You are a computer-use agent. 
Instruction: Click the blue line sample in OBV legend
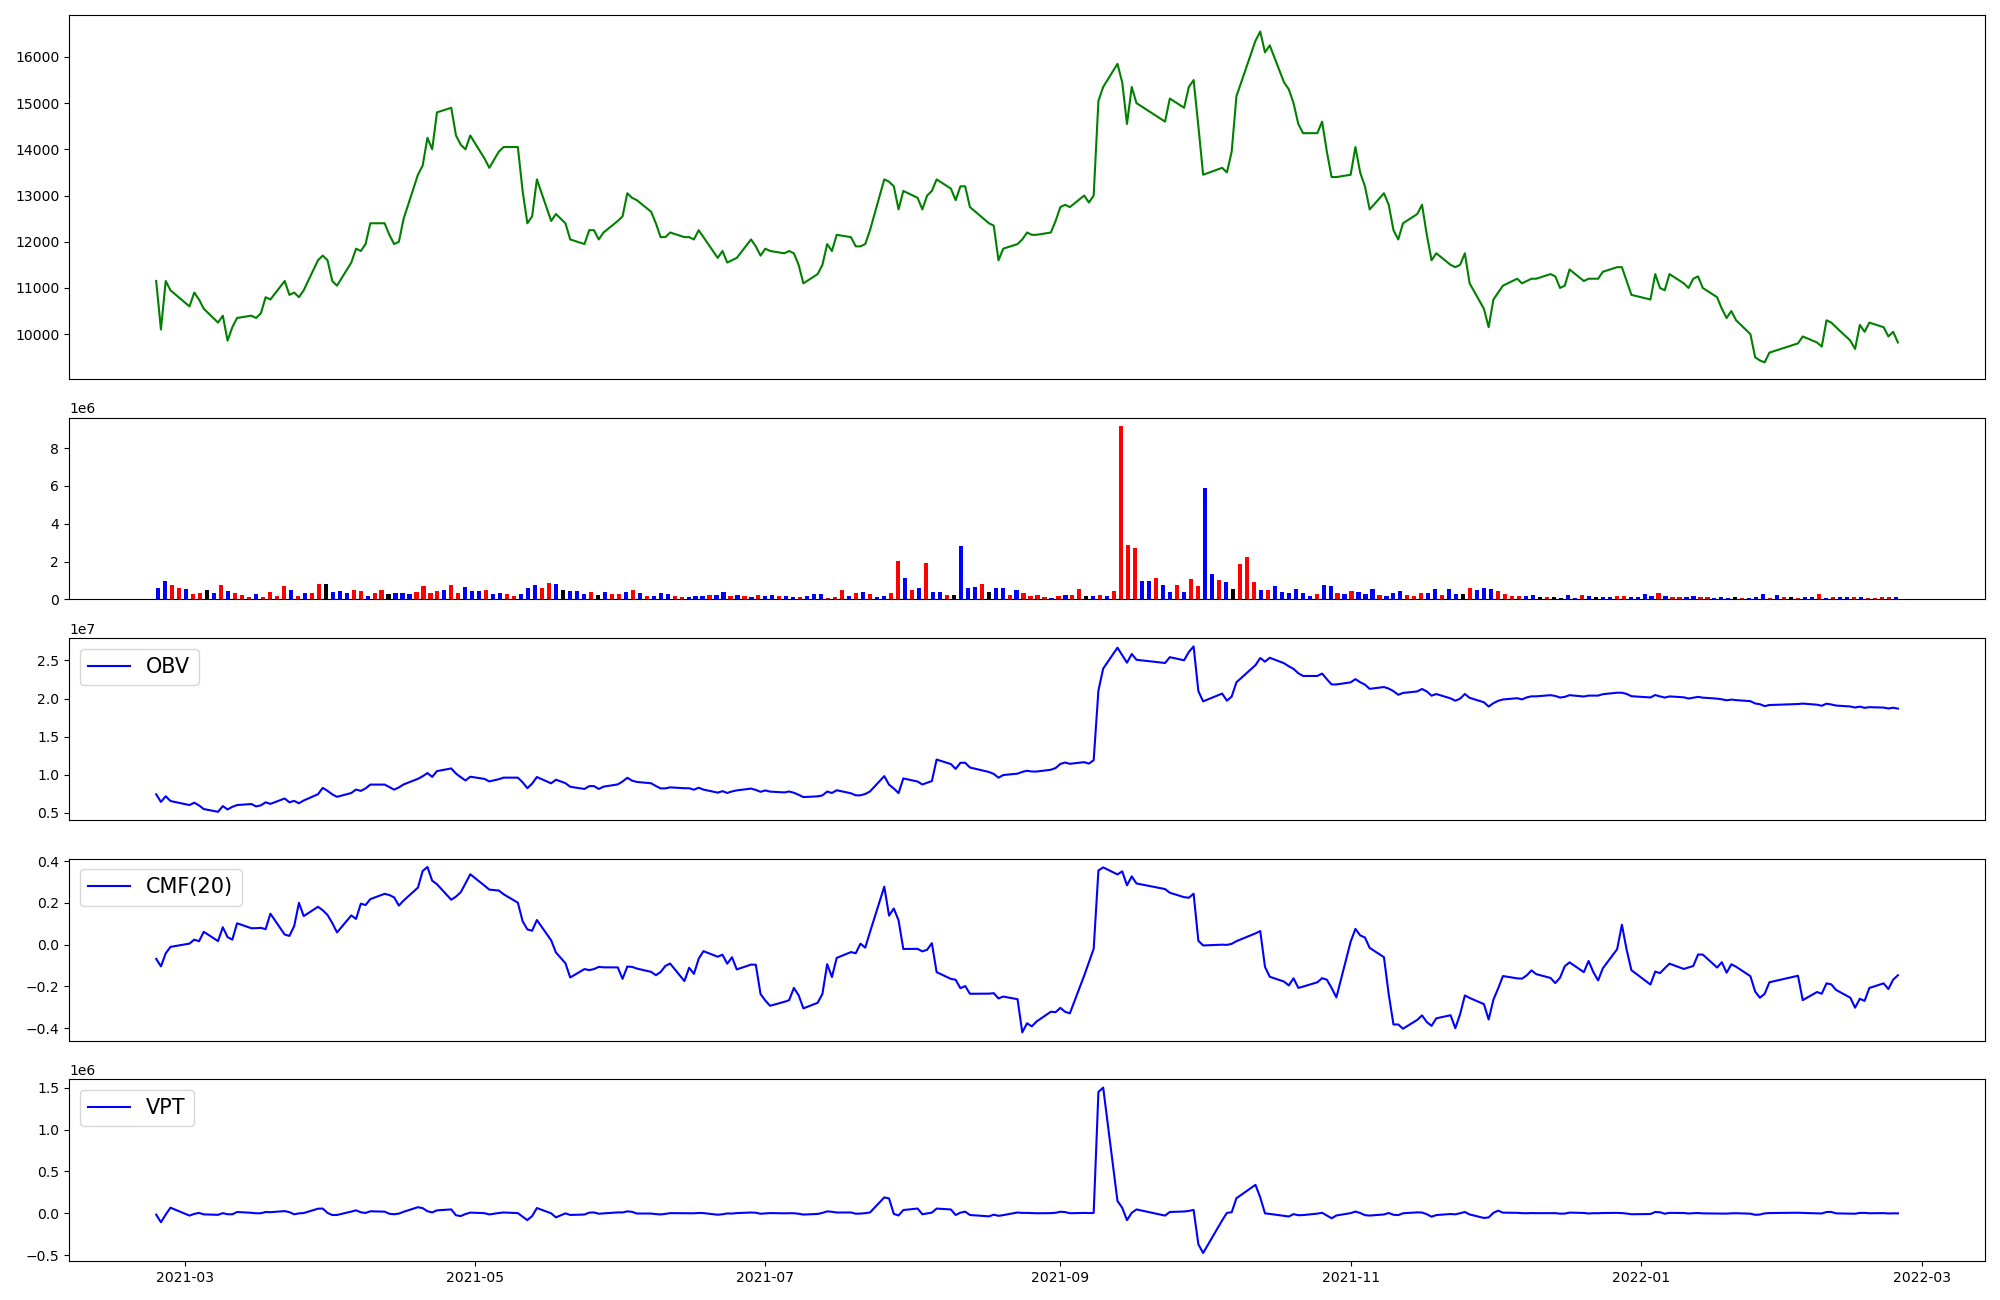click(110, 666)
